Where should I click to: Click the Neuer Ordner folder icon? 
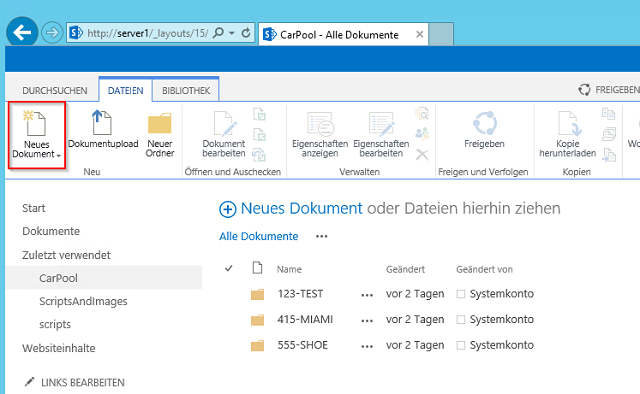(x=160, y=123)
